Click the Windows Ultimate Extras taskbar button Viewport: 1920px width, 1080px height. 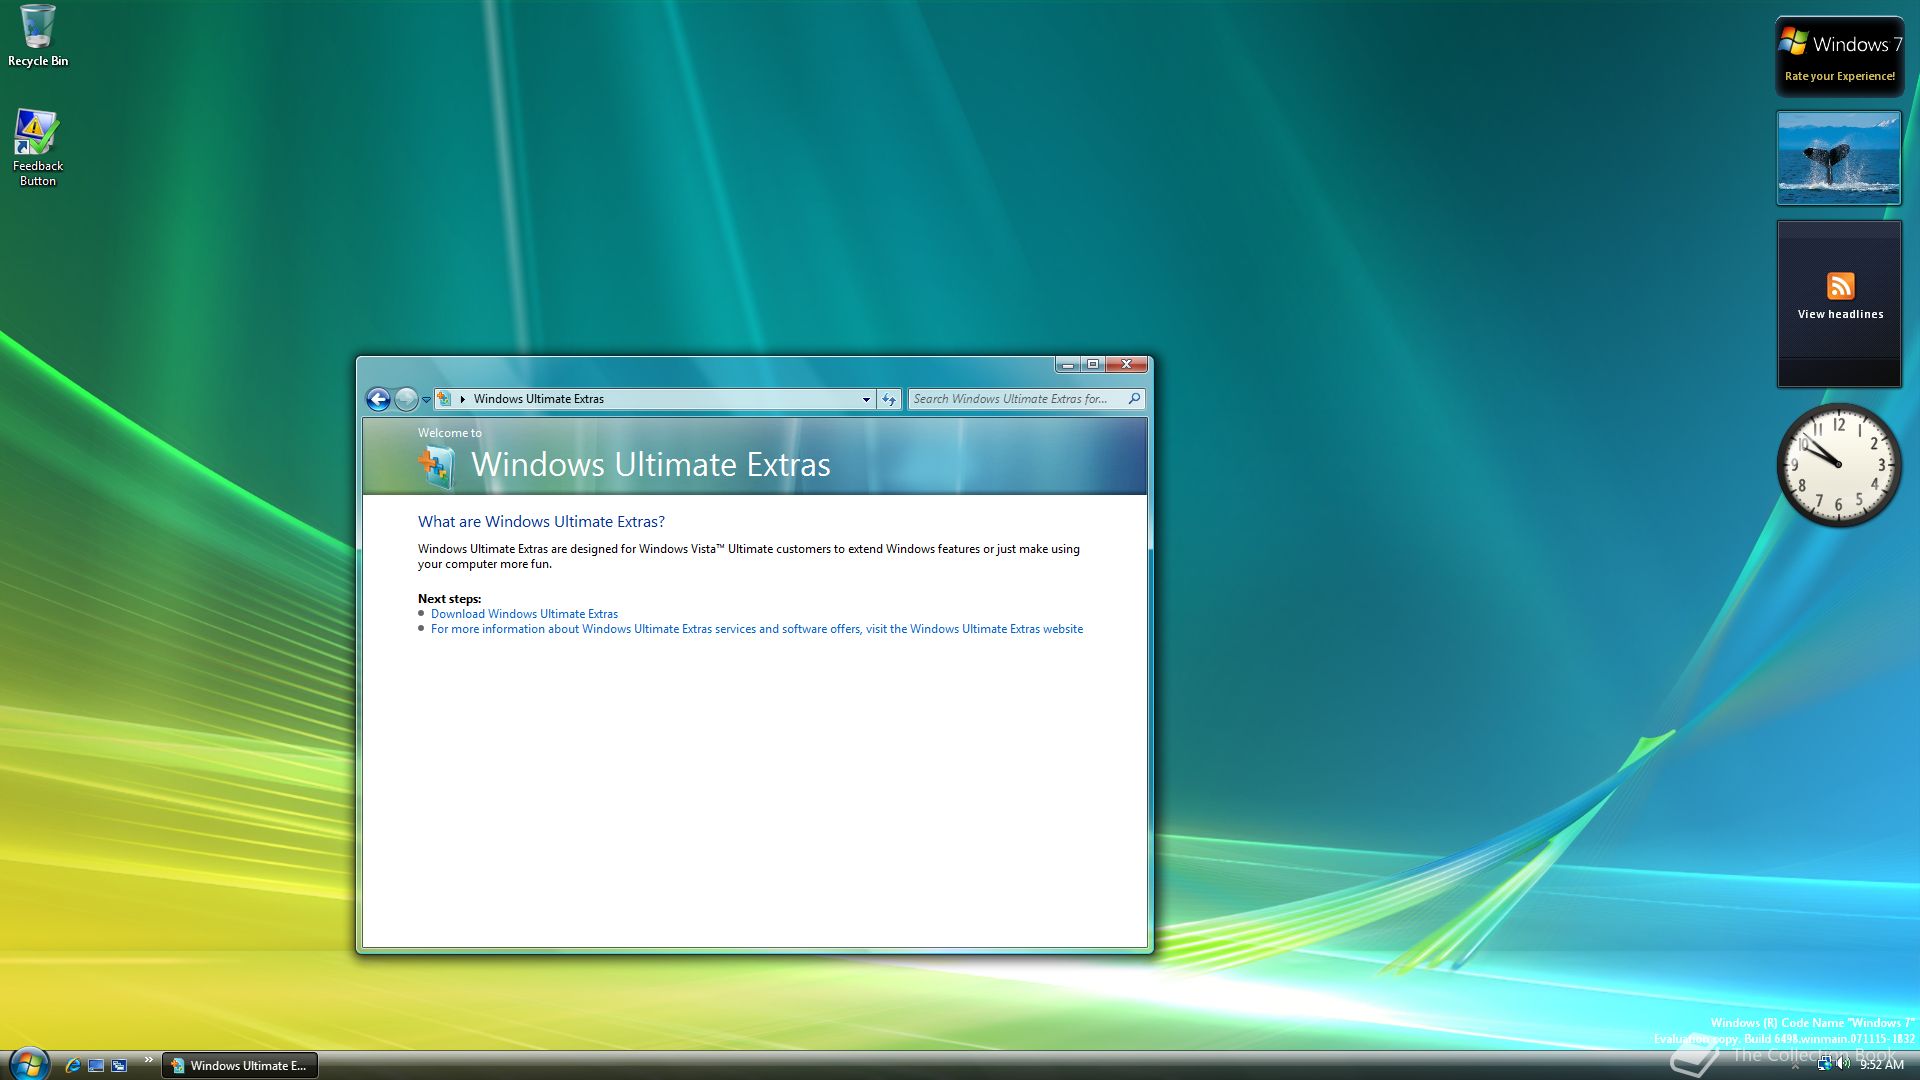(240, 1066)
